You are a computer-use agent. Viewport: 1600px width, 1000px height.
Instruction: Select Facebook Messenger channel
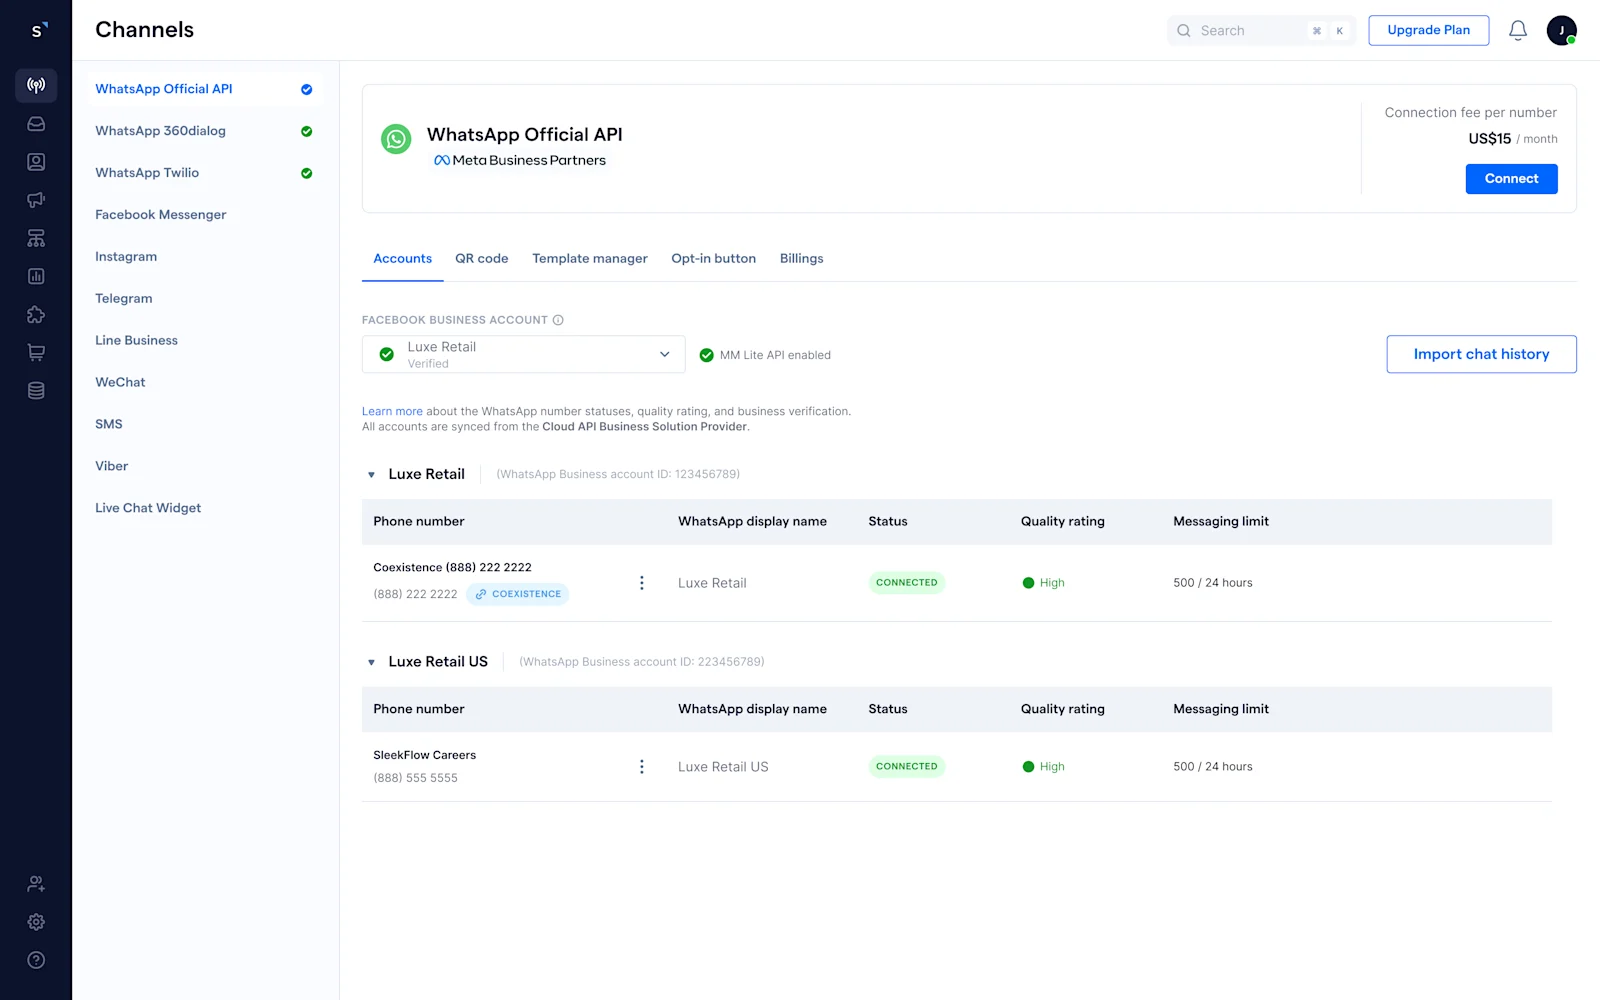204,215
